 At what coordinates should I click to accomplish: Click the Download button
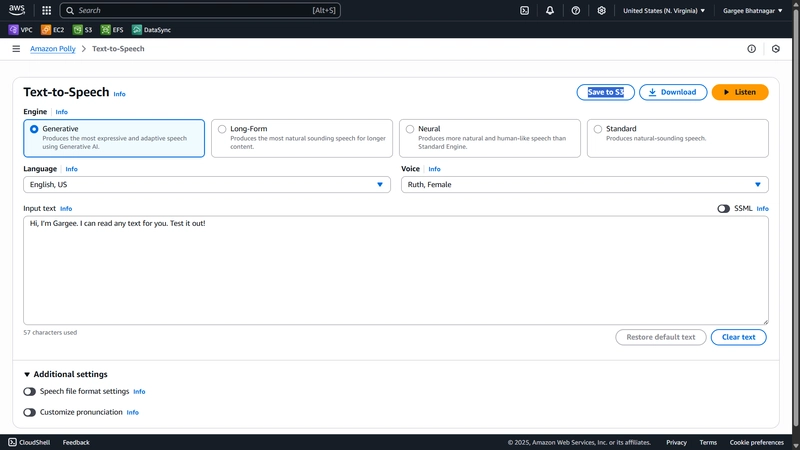pyautogui.click(x=673, y=92)
